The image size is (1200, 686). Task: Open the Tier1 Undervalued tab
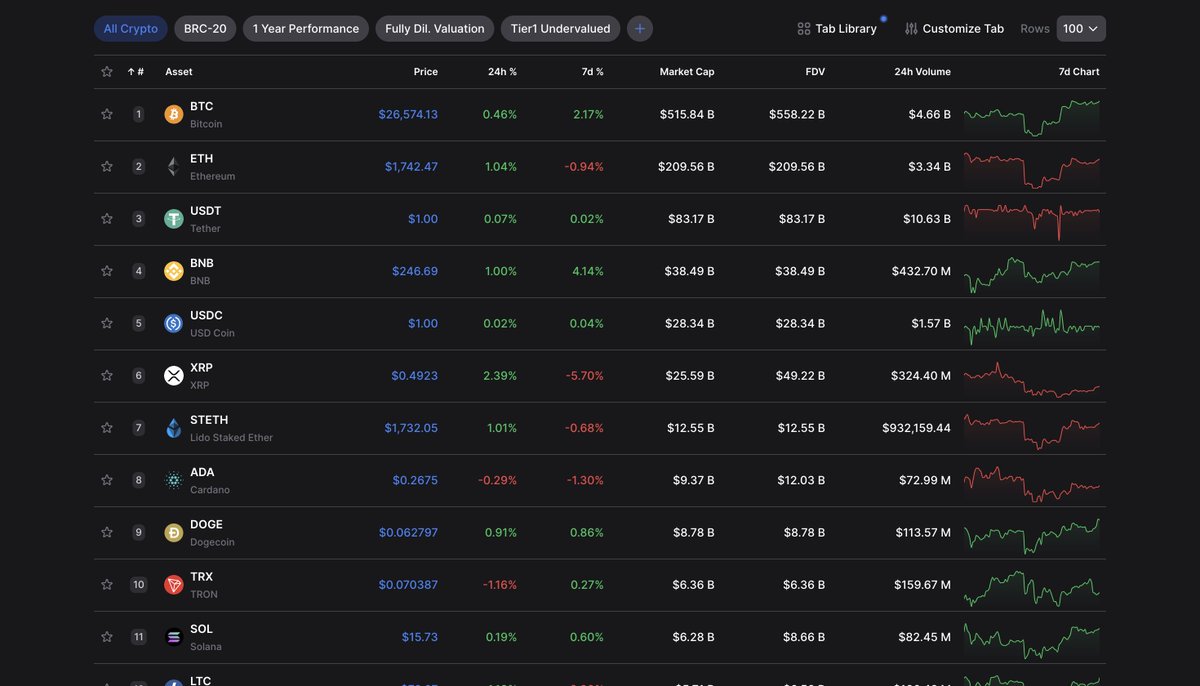[560, 29]
